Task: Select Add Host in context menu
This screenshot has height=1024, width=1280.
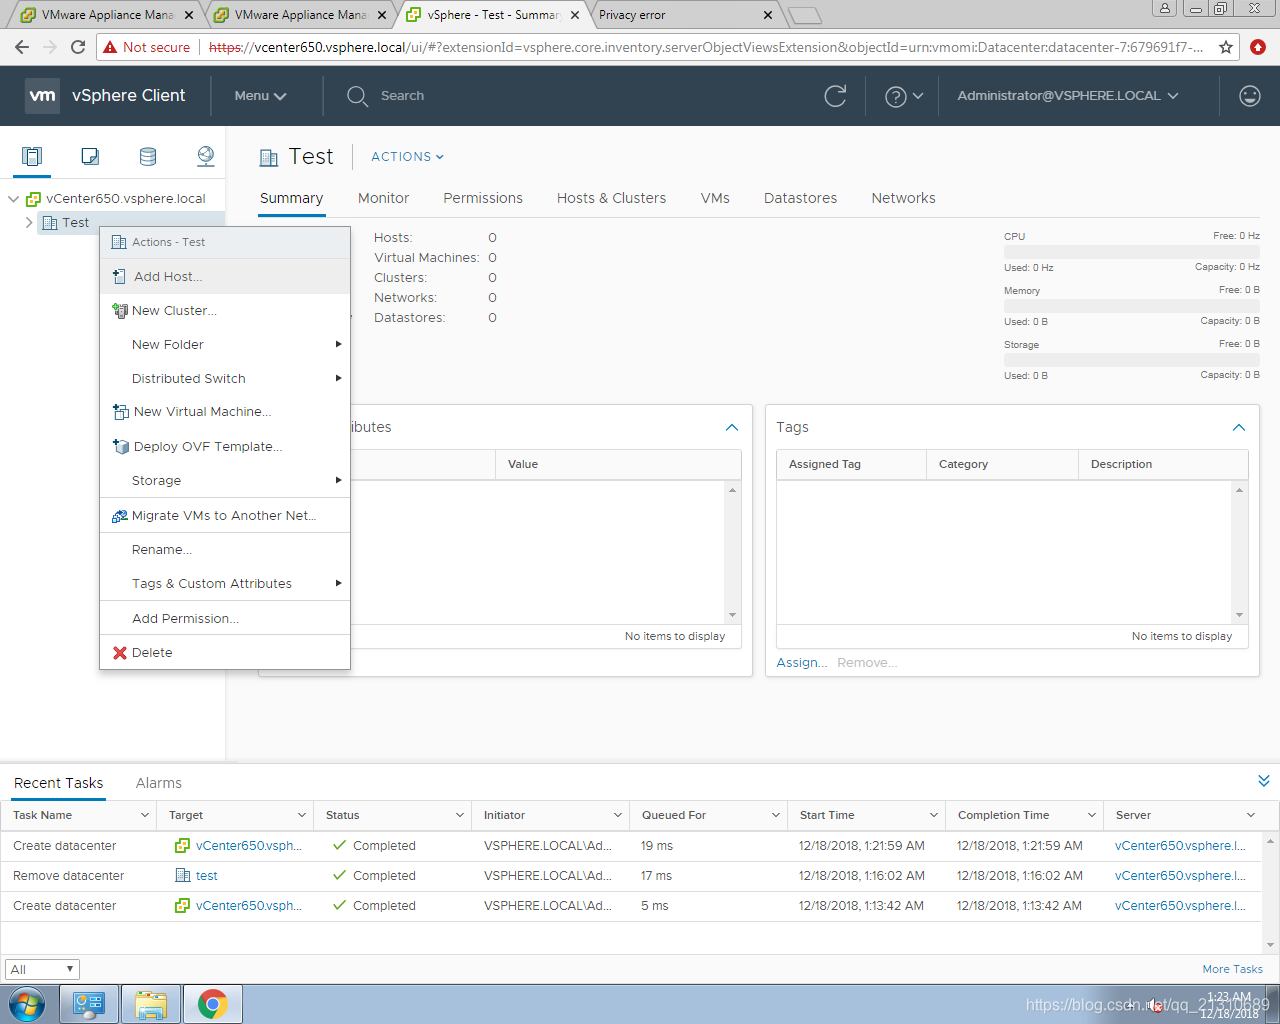Action: point(225,276)
